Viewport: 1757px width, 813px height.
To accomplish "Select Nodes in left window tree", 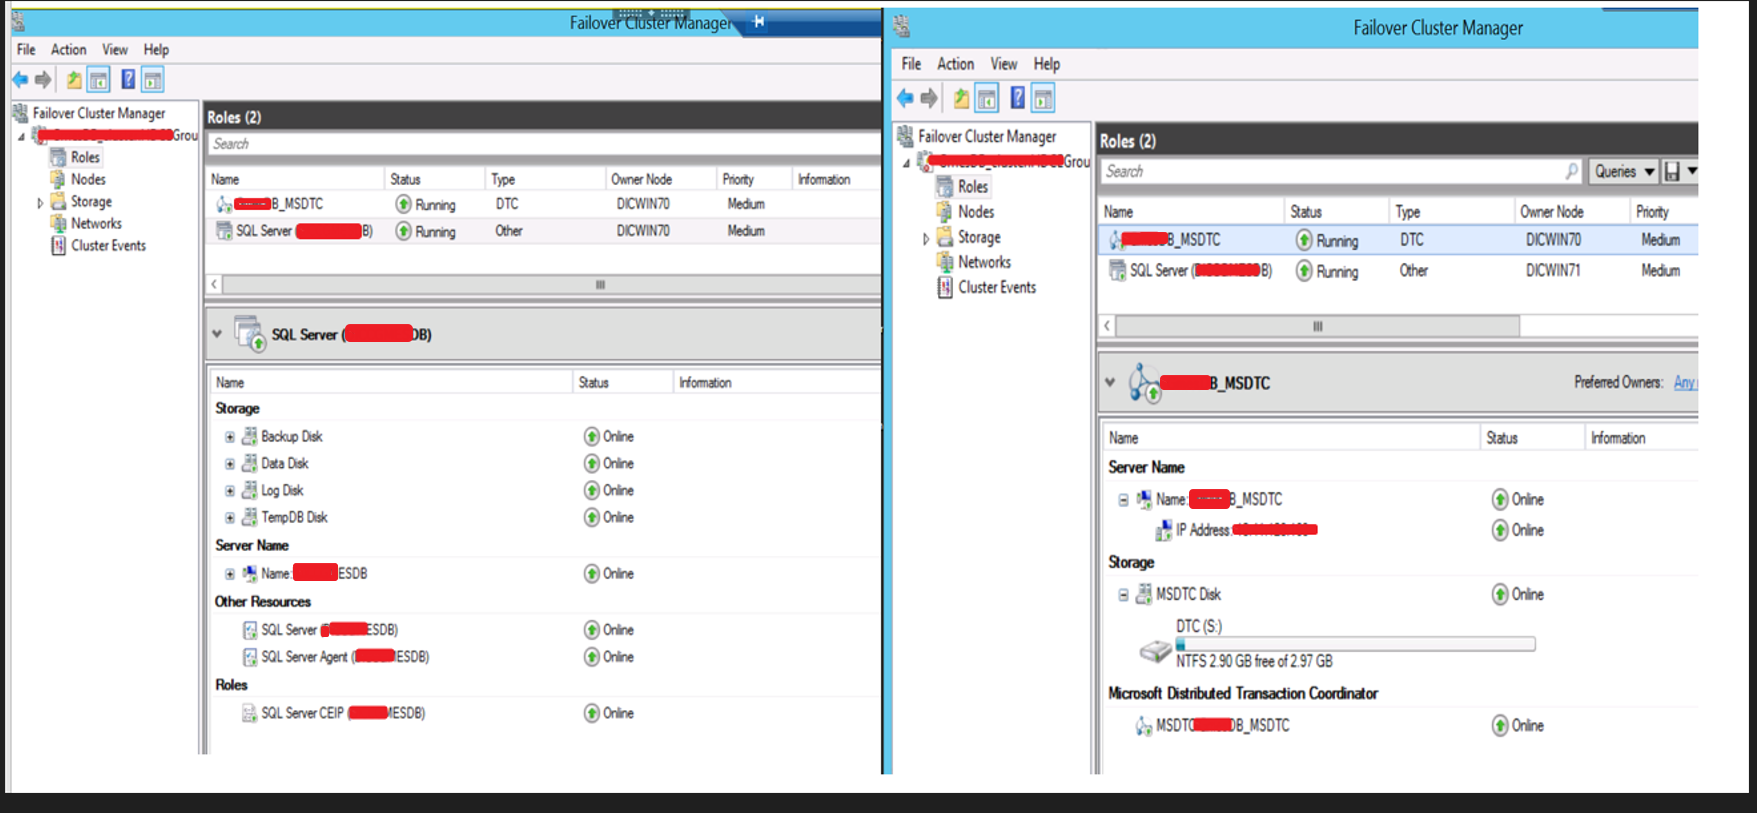I will pos(88,179).
